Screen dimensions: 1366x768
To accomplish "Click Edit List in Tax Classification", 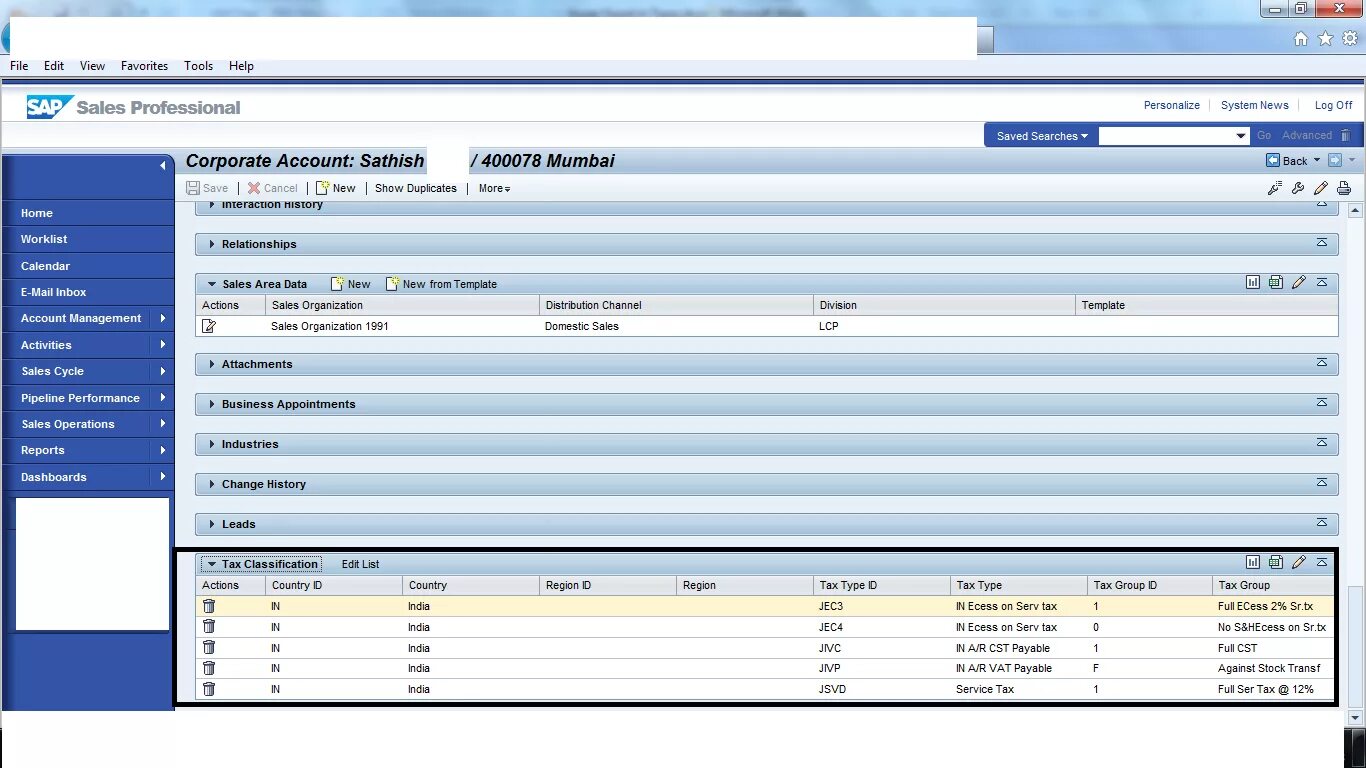I will (360, 564).
